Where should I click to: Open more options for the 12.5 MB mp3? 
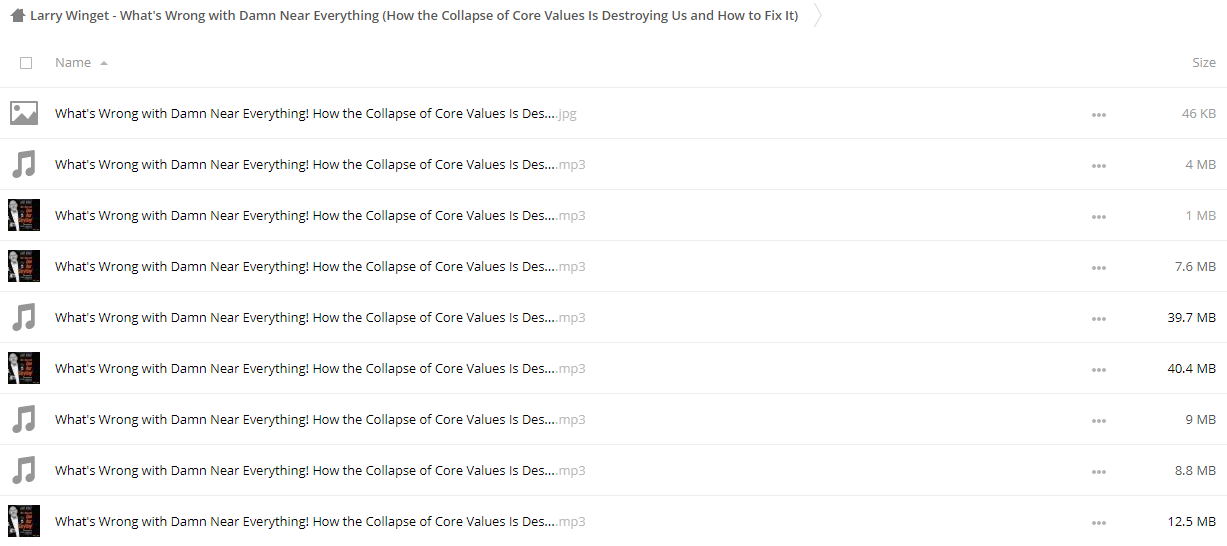tap(1099, 522)
